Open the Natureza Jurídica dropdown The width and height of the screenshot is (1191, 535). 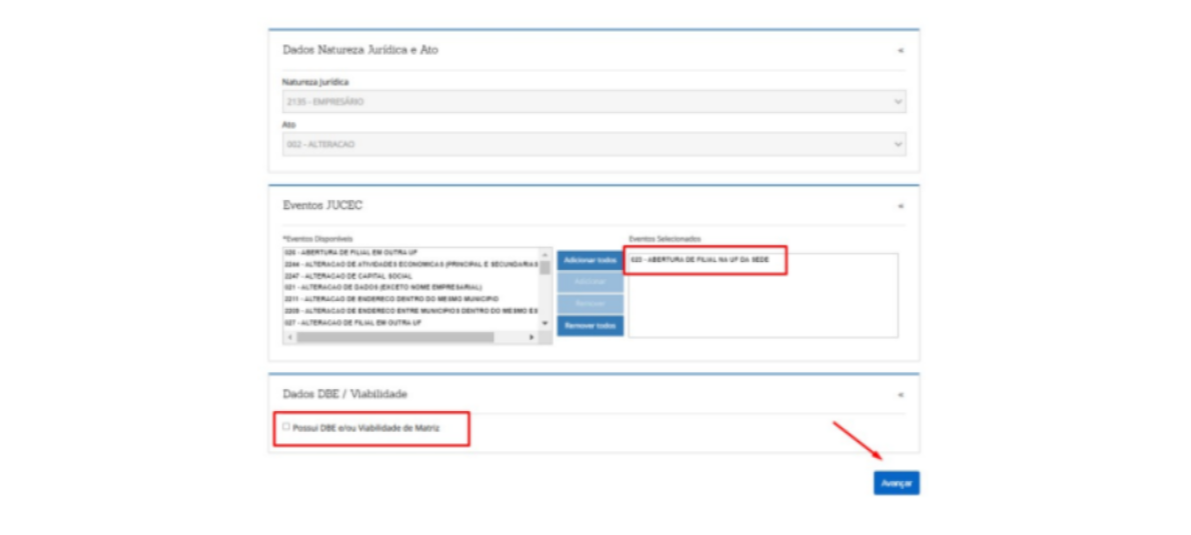coord(594,102)
